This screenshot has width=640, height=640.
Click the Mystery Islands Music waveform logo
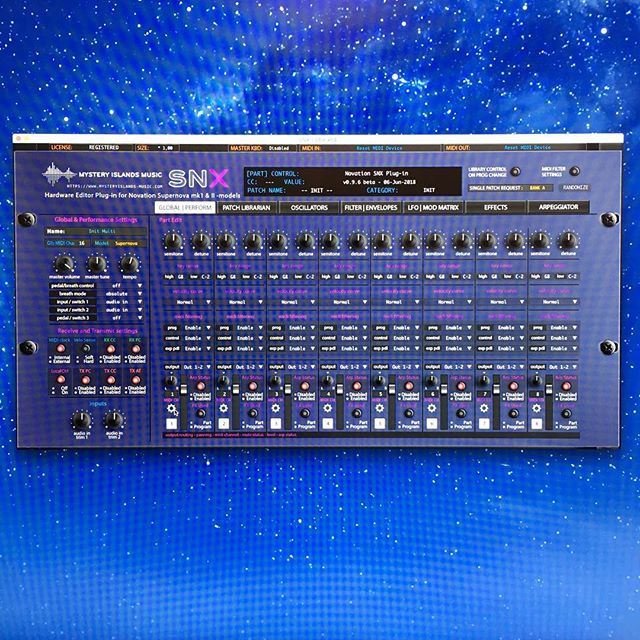tap(59, 174)
